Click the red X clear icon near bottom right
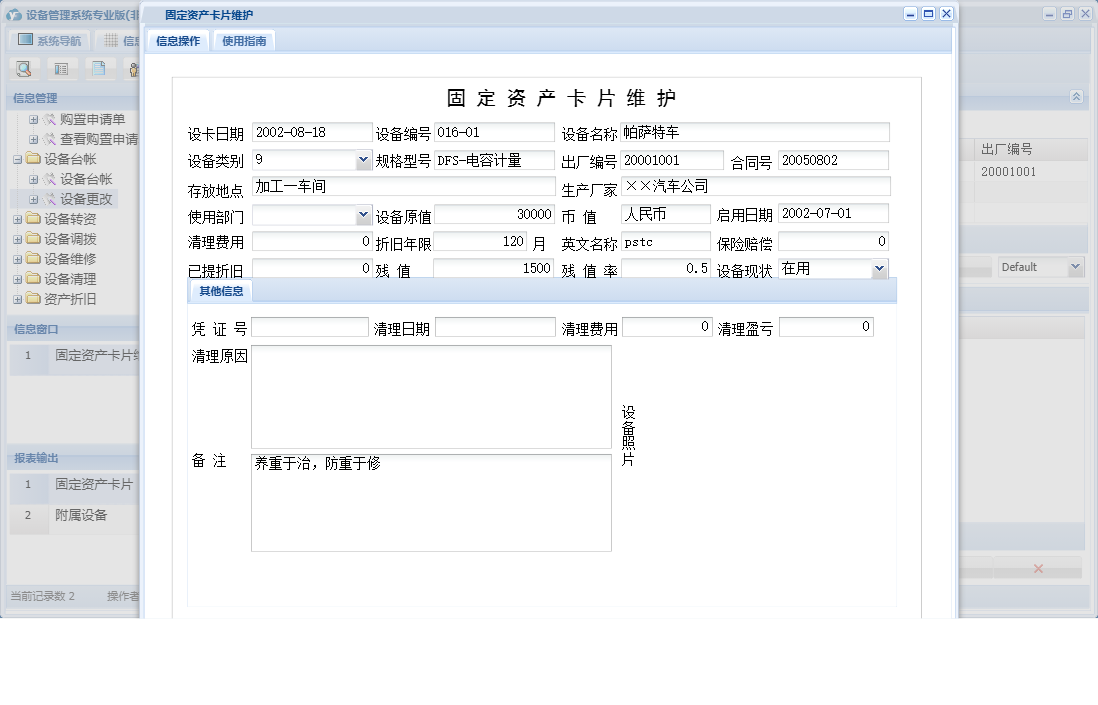The height and width of the screenshot is (705, 1098). (x=1038, y=568)
